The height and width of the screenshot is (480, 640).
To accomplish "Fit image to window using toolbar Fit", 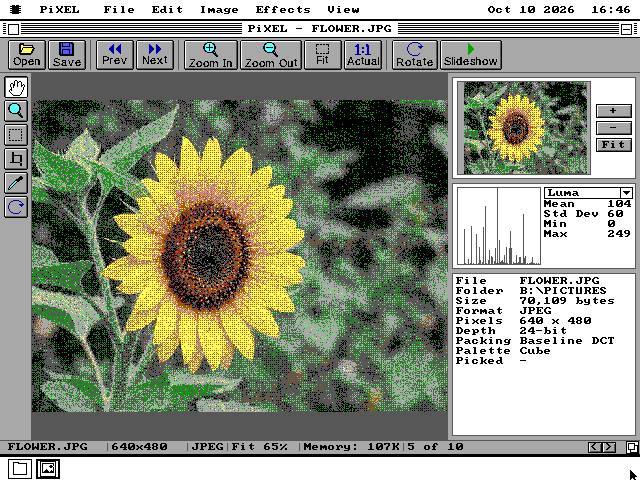I will click(322, 55).
